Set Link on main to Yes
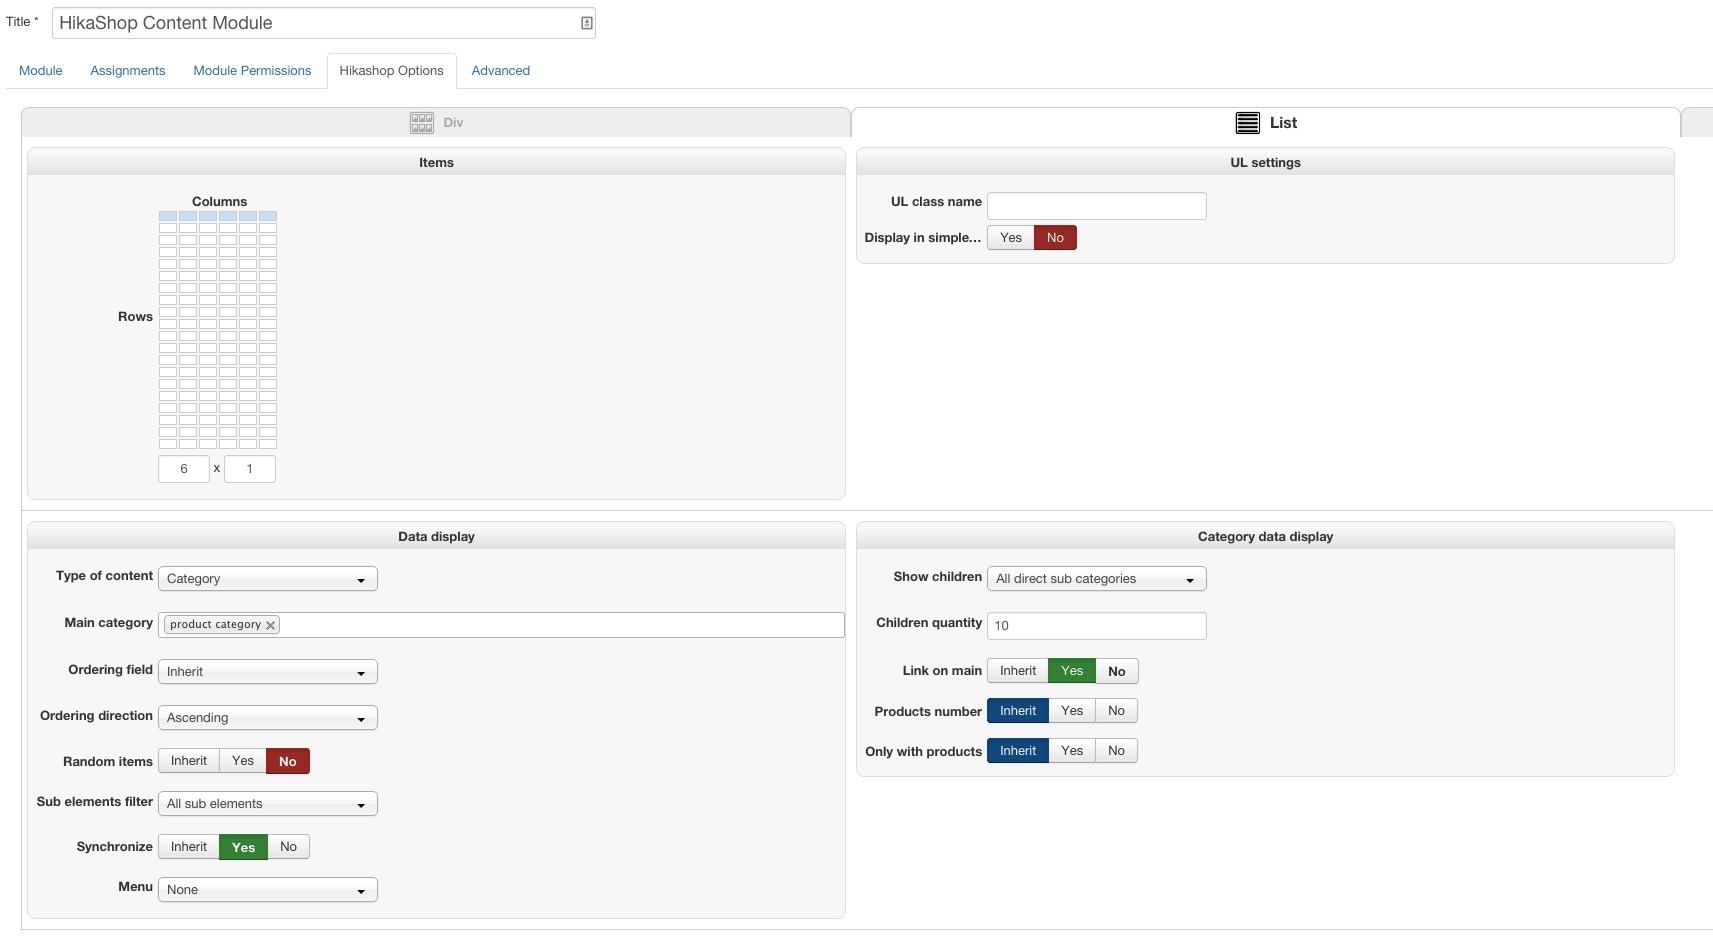This screenshot has height=944, width=1713. 1072,671
